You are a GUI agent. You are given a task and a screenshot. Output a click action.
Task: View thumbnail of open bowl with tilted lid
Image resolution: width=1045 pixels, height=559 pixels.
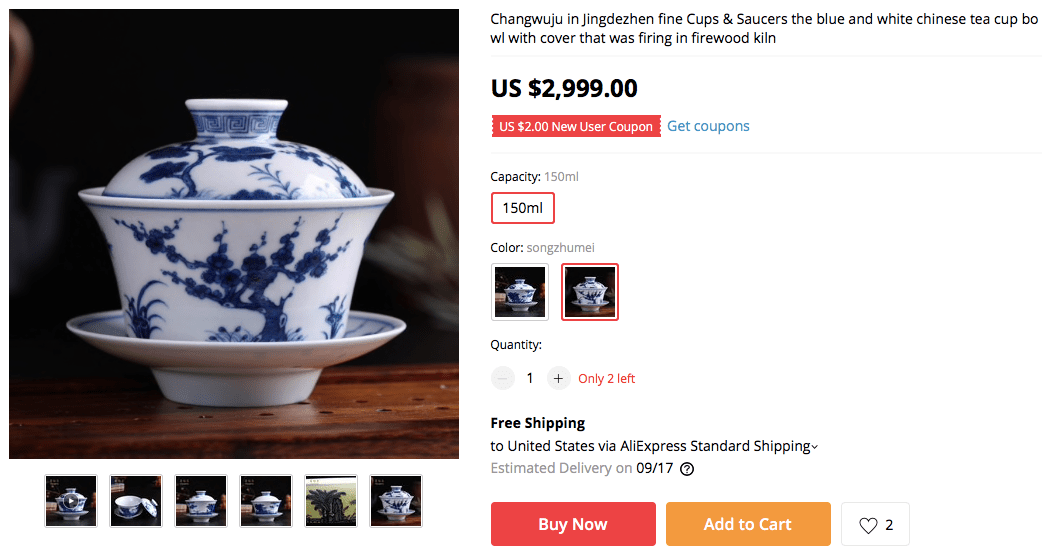click(136, 500)
